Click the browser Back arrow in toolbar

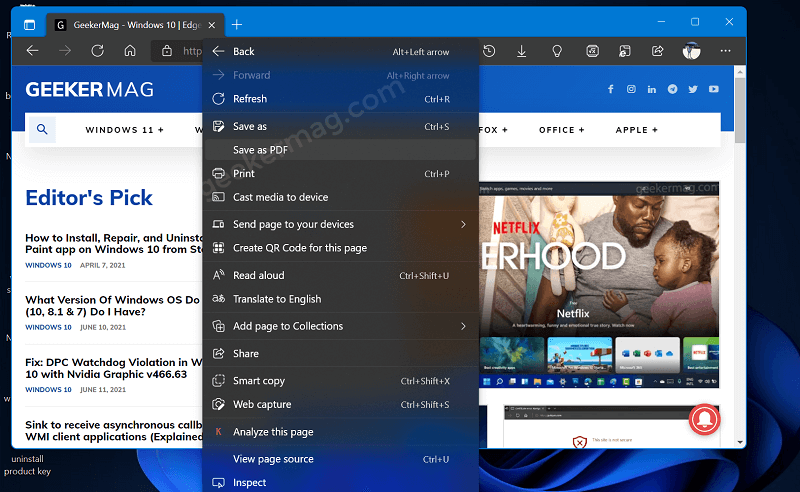(x=33, y=51)
